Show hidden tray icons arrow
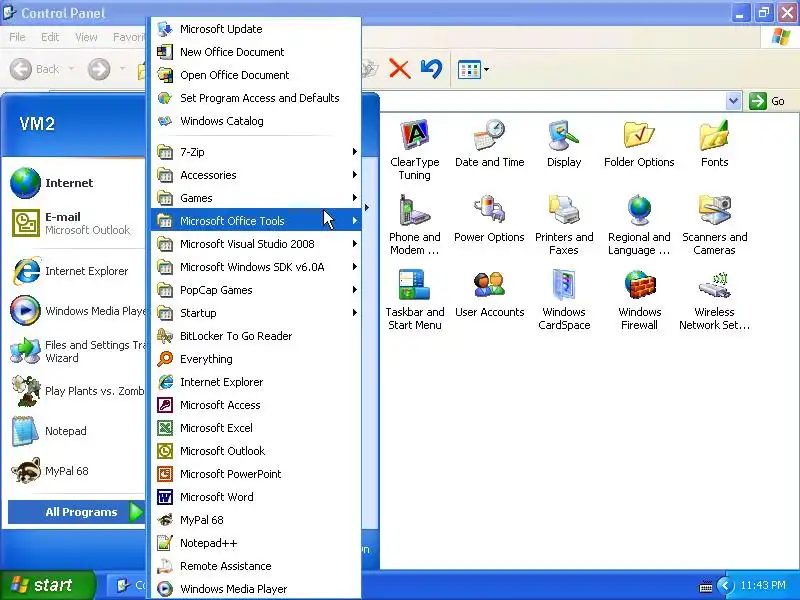 click(725, 586)
